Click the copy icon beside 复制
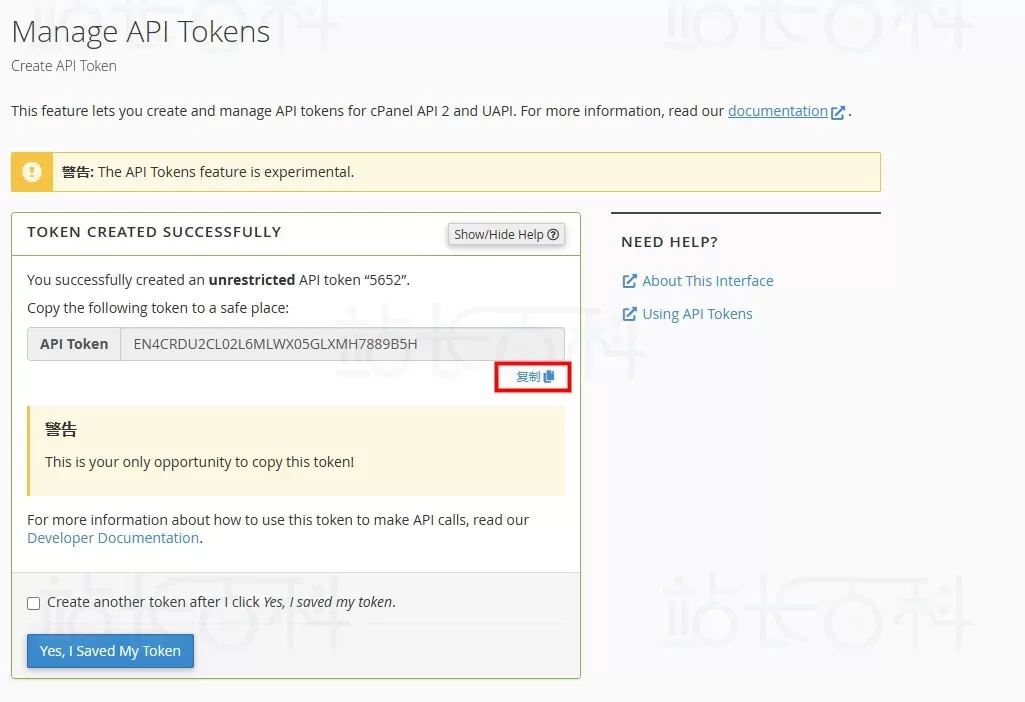Viewport: 1025px width, 702px height. pyautogui.click(x=549, y=377)
